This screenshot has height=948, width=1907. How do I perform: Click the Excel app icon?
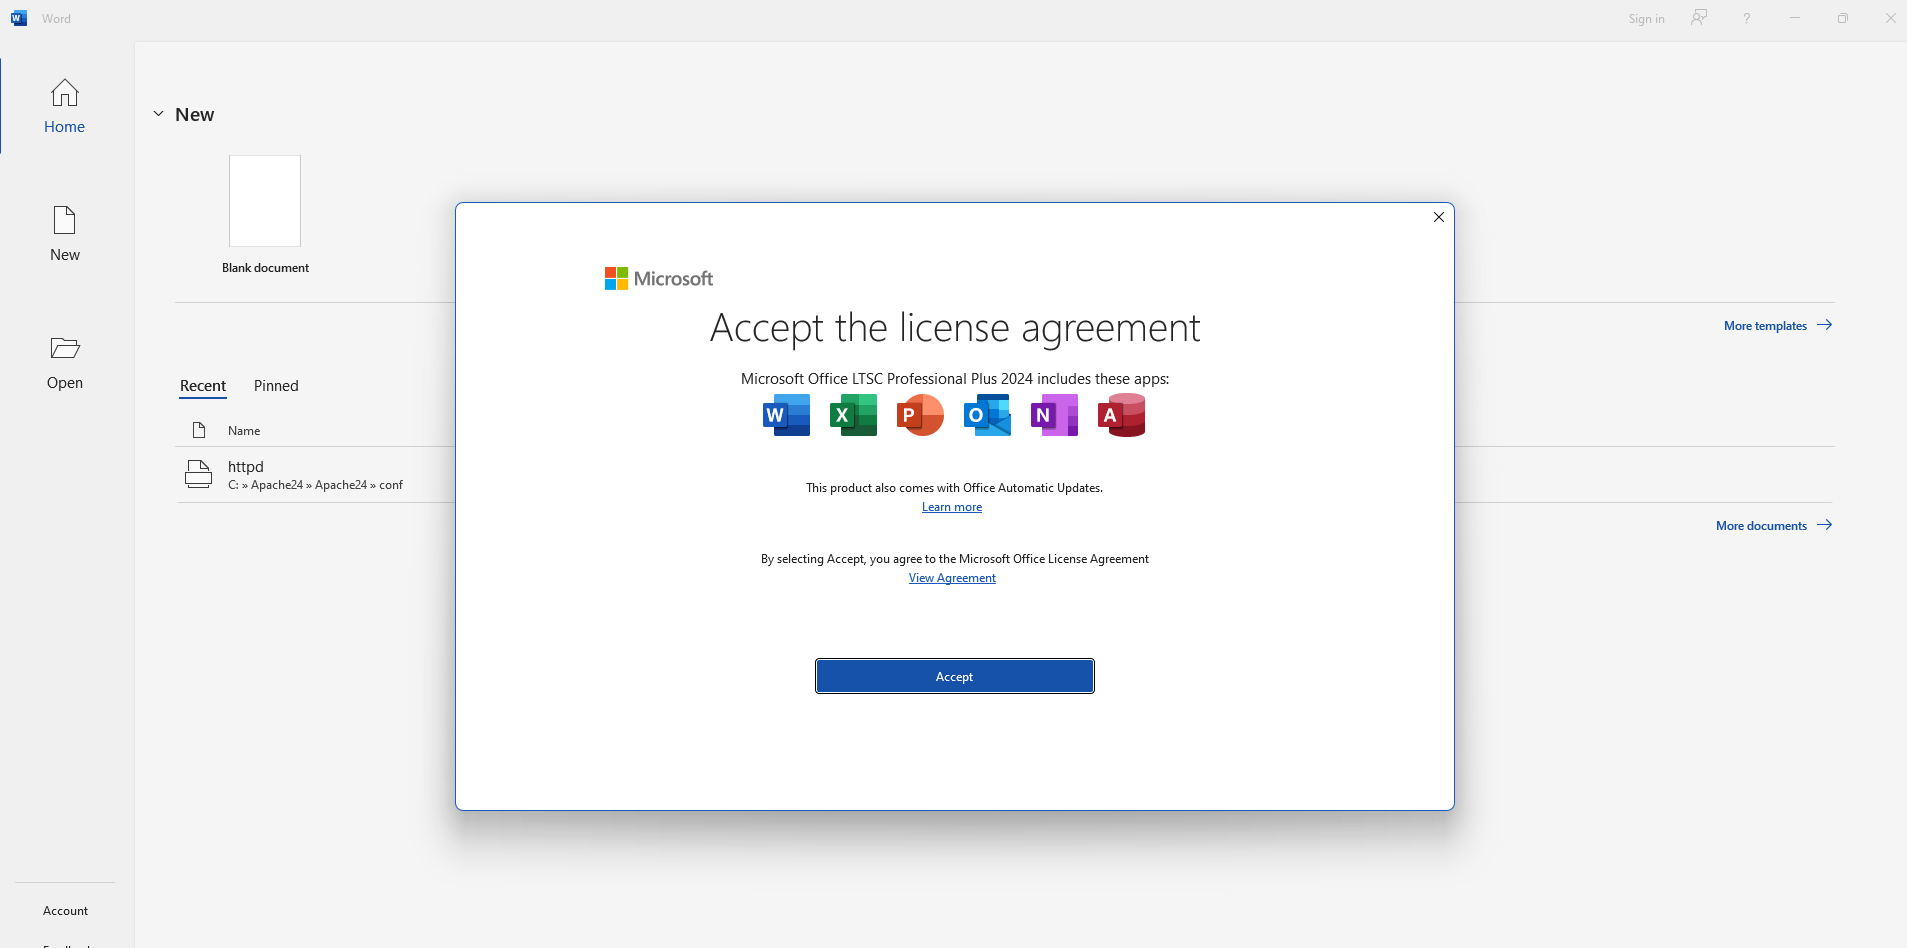[853, 415]
